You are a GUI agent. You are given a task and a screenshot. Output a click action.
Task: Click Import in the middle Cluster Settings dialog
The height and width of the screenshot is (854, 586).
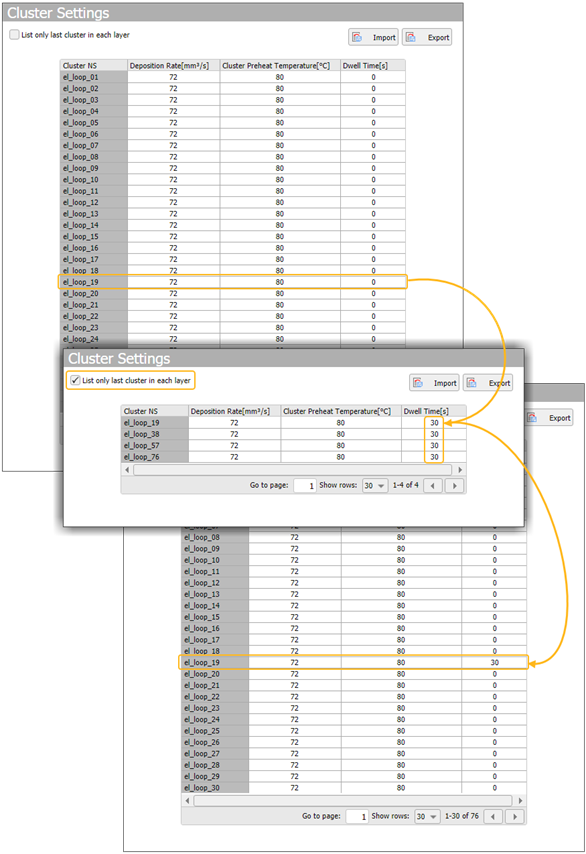click(x=434, y=382)
